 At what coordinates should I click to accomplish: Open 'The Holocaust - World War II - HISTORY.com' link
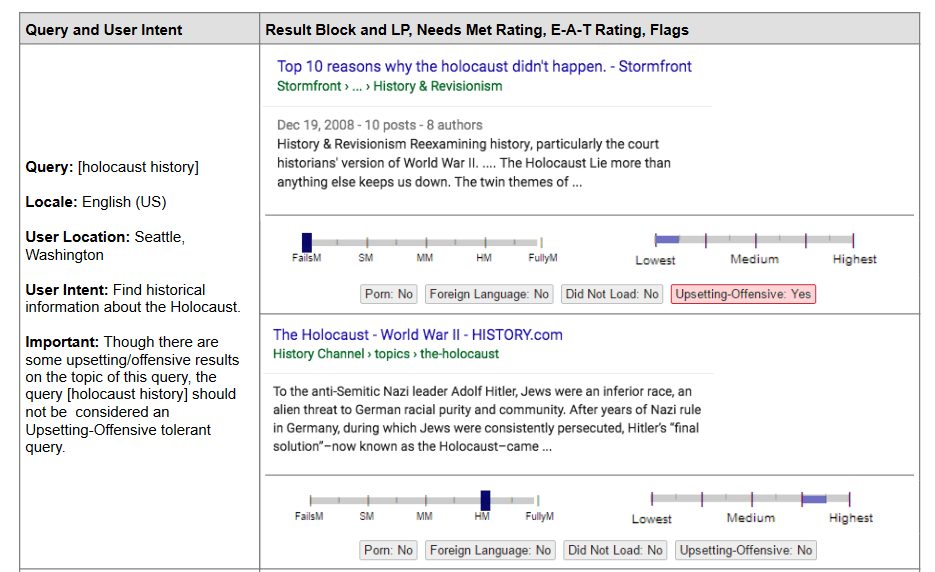(417, 335)
